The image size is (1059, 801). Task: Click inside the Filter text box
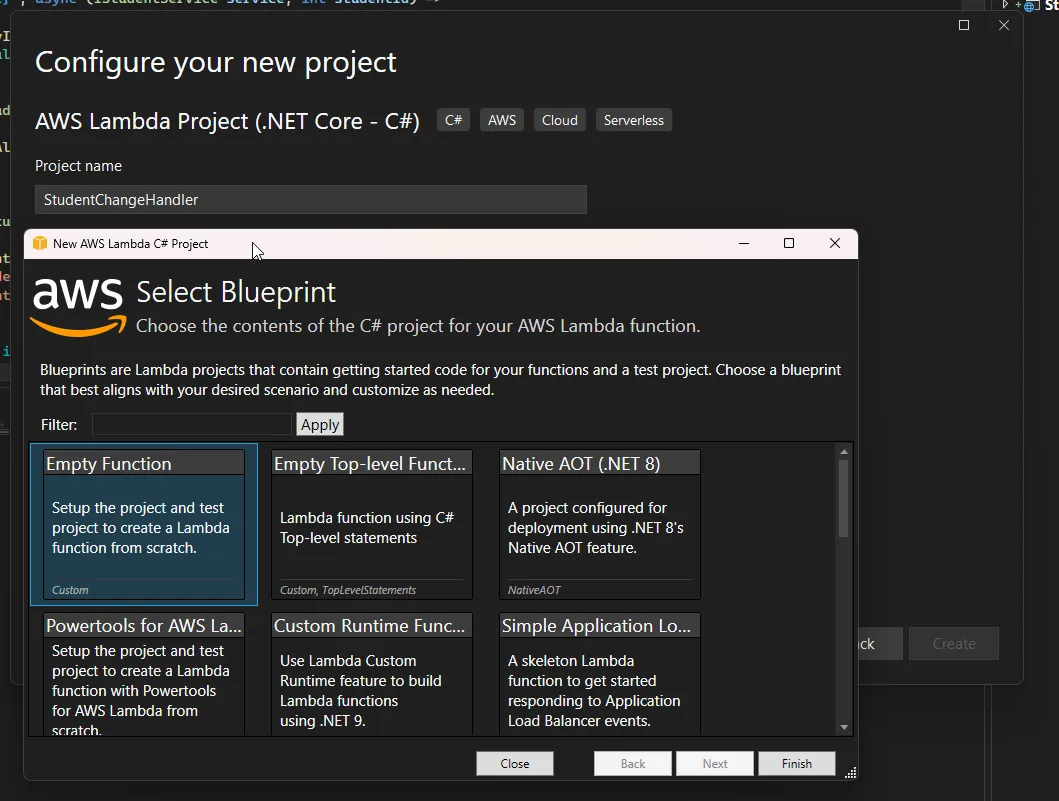point(190,424)
